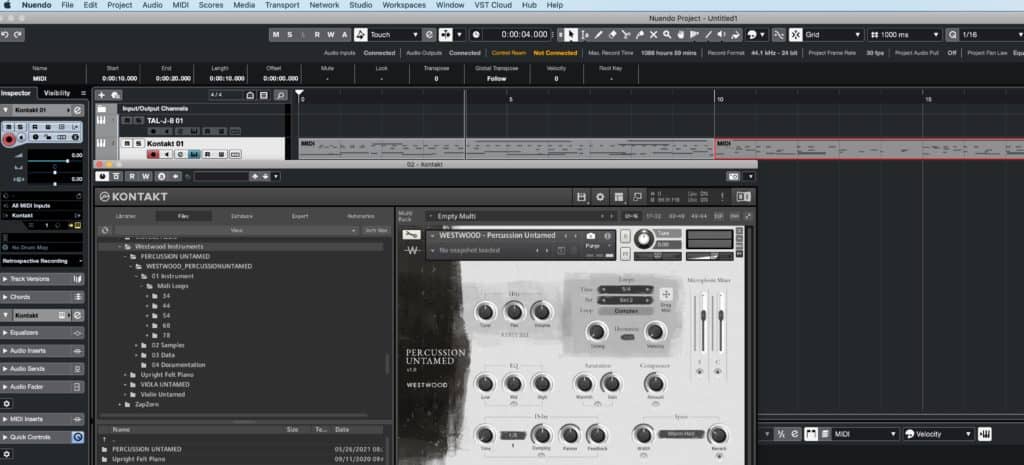Select the Play speaker tool
The width and height of the screenshot is (1024, 465).
click(722, 35)
